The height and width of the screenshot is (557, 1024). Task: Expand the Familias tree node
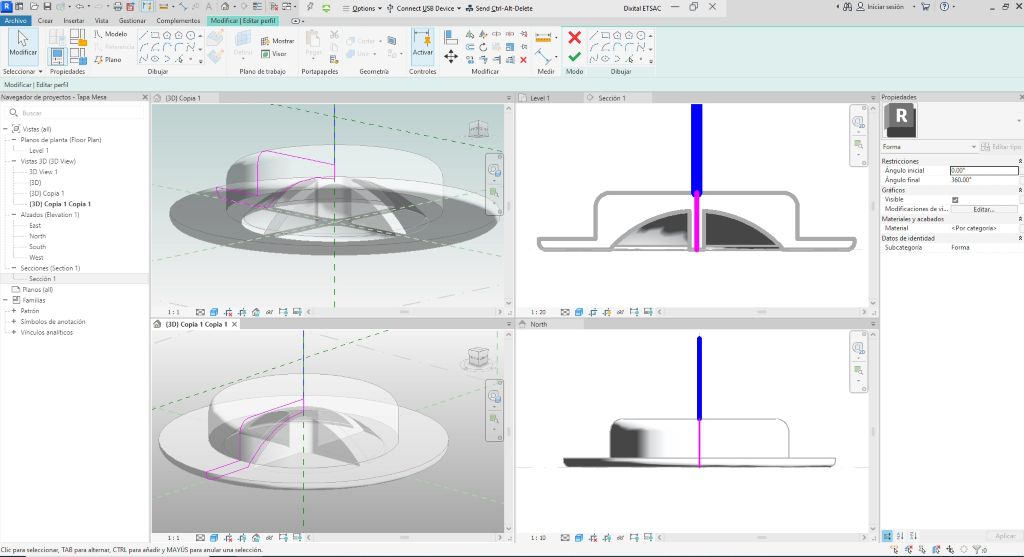point(6,300)
